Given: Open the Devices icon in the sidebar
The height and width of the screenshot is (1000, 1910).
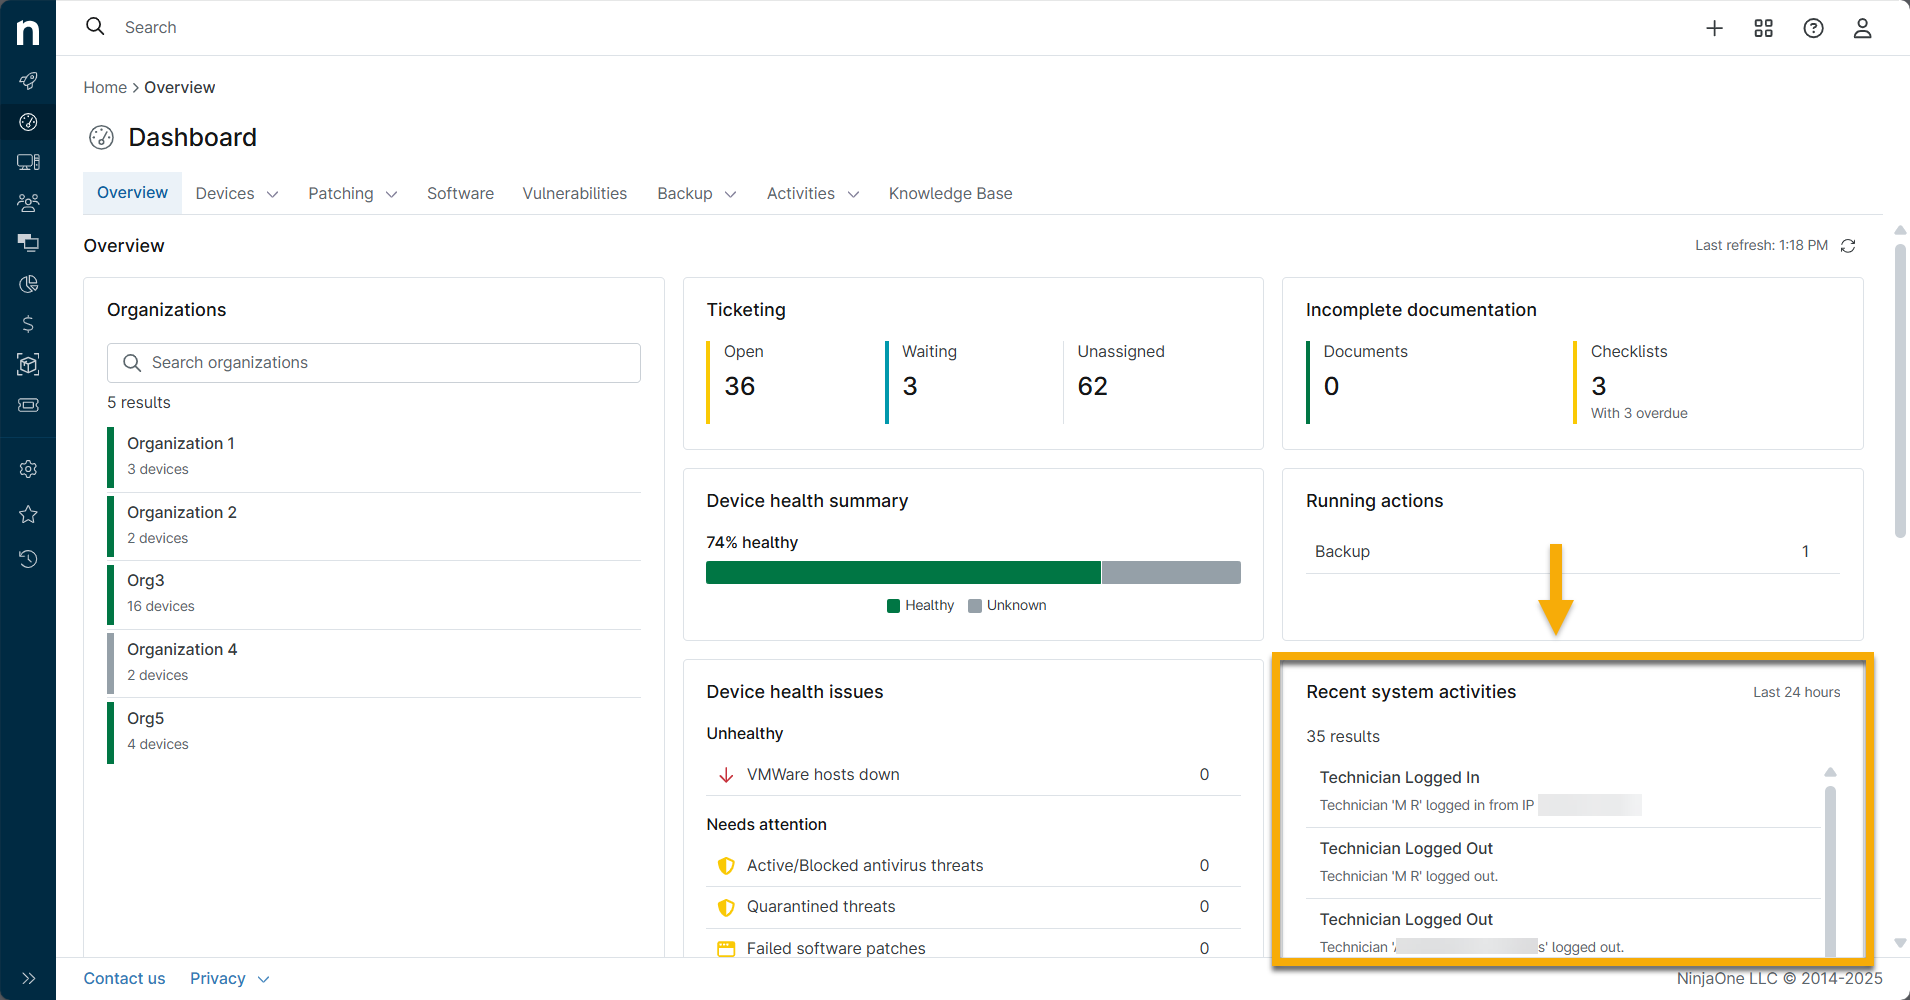Looking at the screenshot, I should [28, 161].
